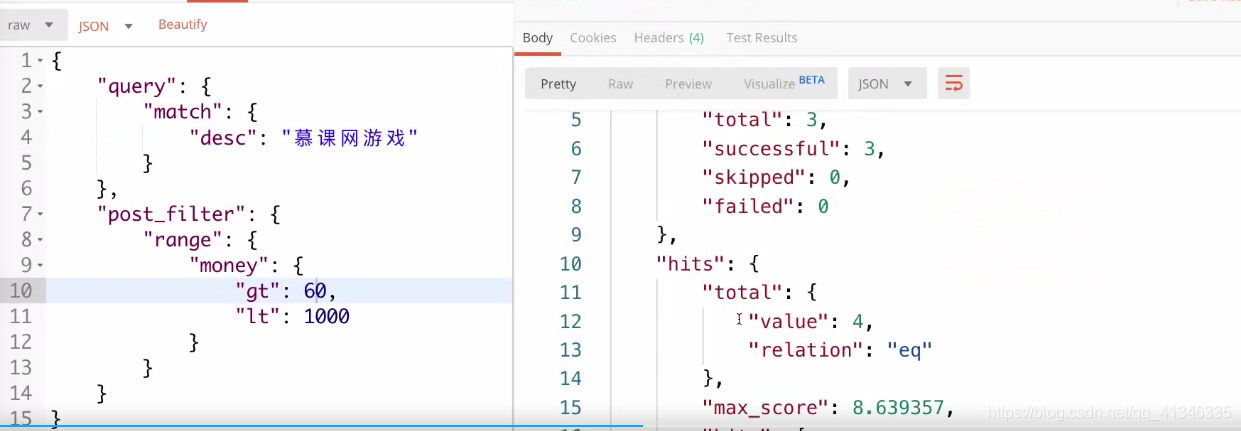Collapse the "query" block on line 2
The image size is (1241, 431).
tap(40, 87)
